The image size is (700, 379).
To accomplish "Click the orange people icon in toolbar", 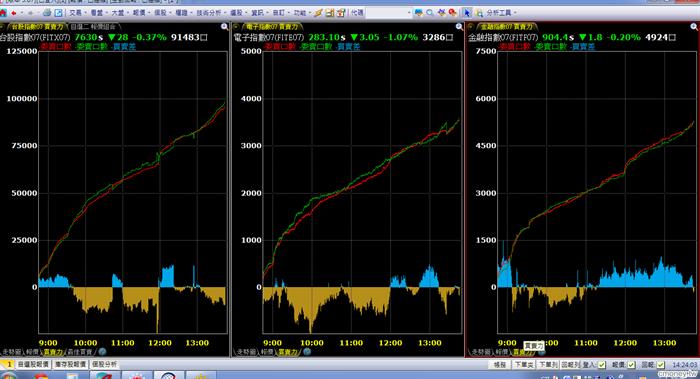I will click(442, 13).
